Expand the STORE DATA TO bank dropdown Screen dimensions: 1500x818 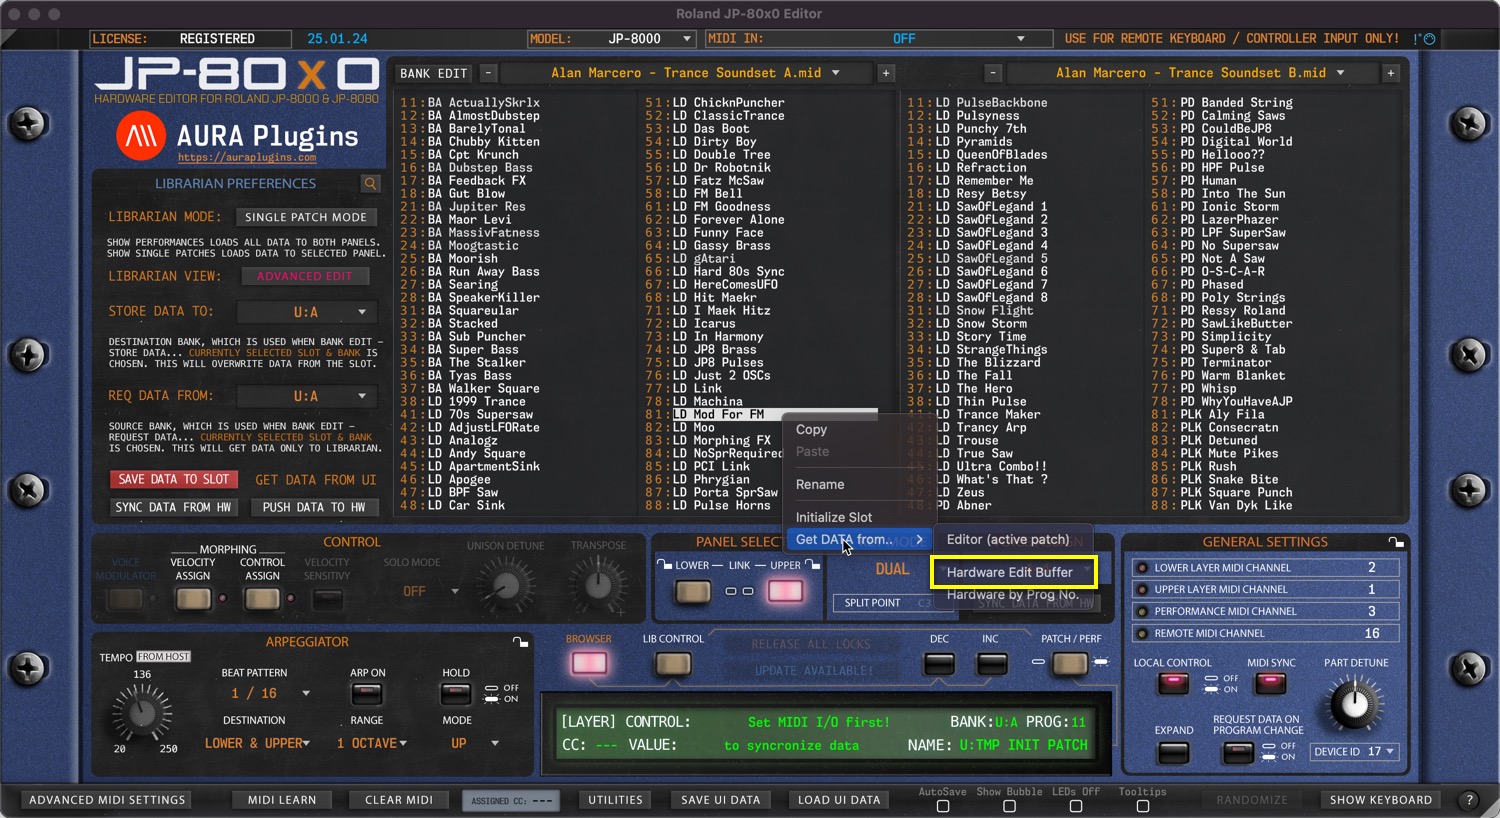362,312
